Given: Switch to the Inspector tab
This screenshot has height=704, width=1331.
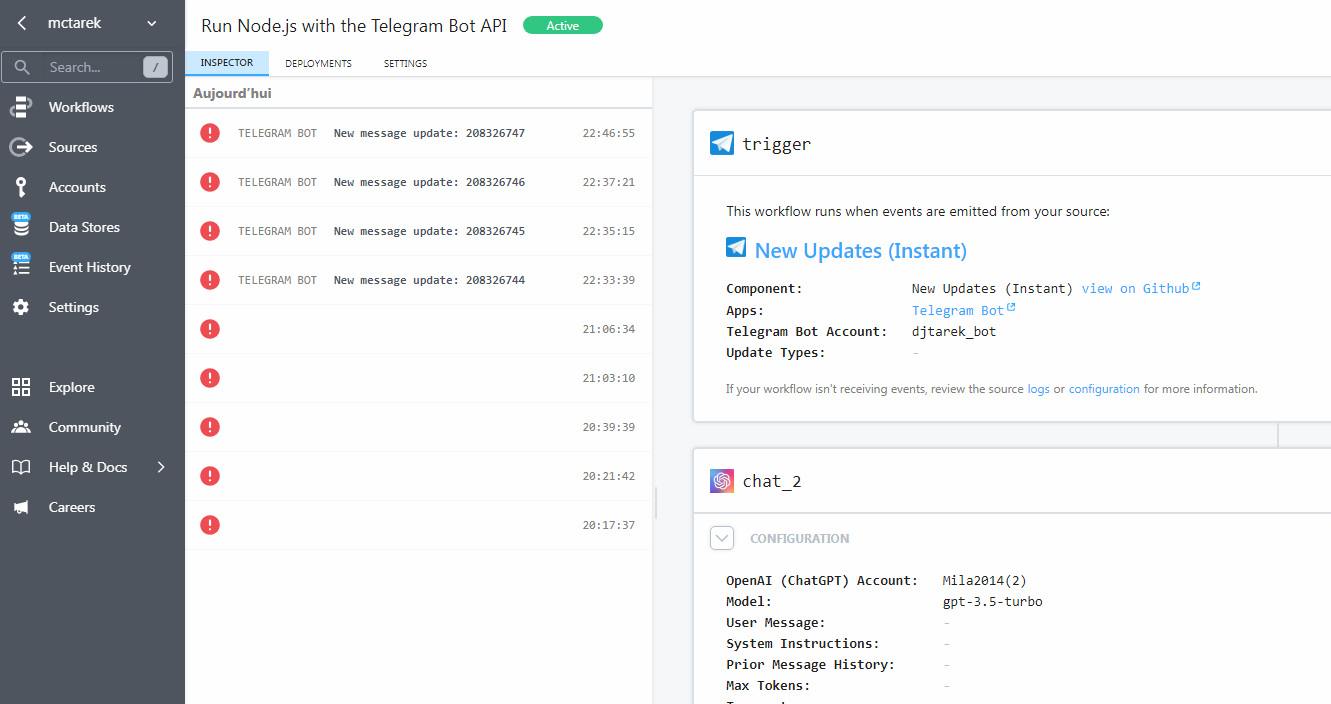Looking at the screenshot, I should coord(227,63).
